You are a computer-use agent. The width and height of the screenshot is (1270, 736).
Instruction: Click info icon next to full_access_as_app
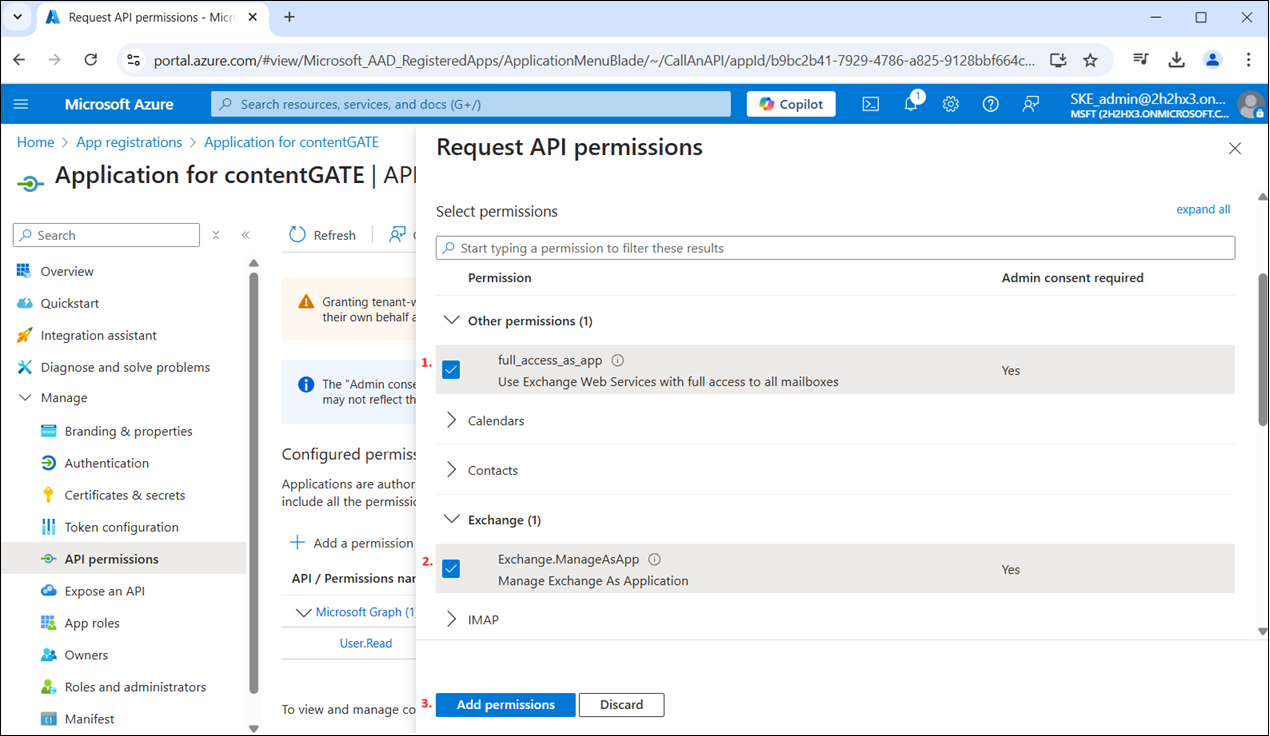[618, 360]
